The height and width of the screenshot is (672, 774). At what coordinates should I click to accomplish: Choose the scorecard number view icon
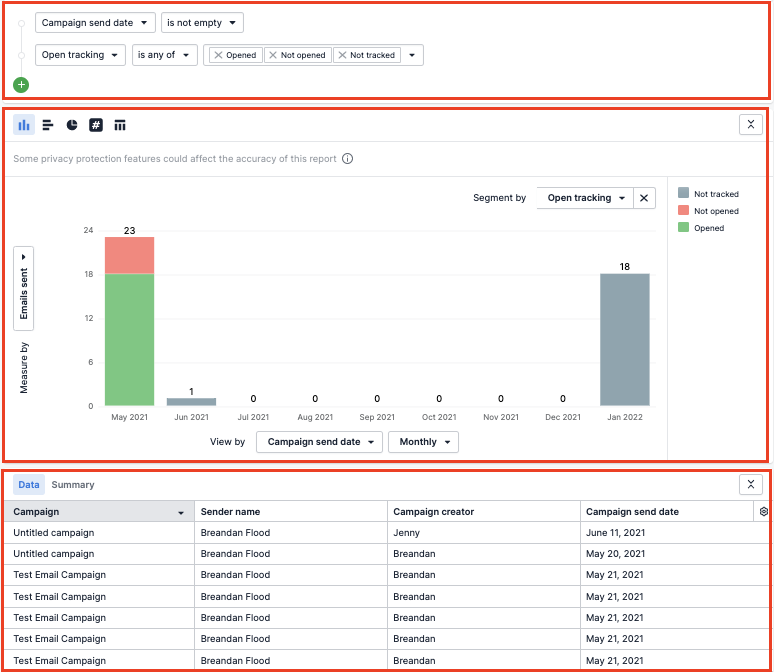[96, 125]
